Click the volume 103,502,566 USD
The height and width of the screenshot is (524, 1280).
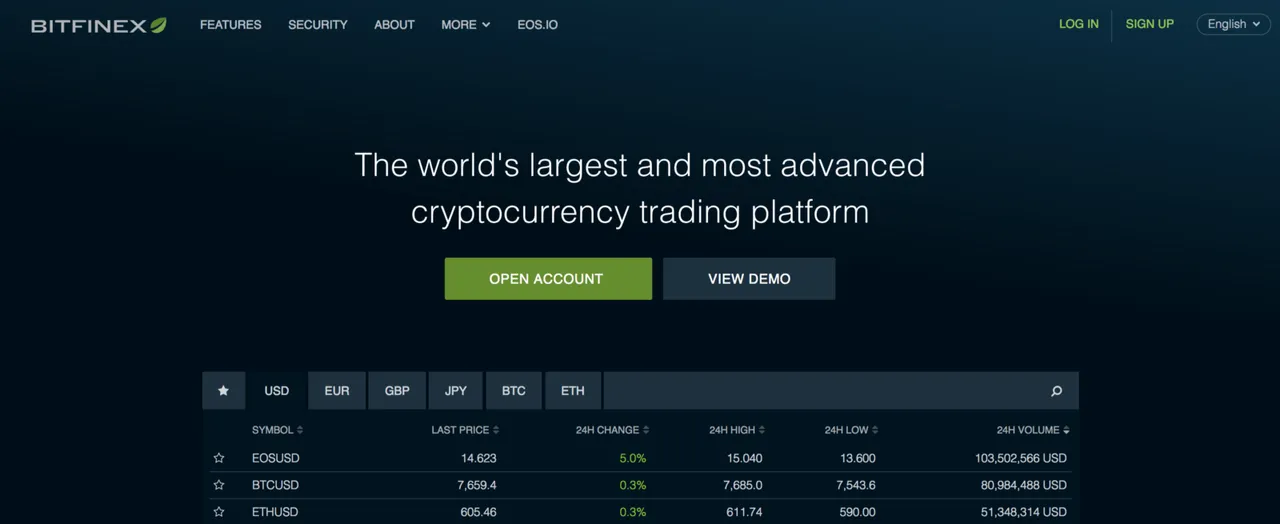(1021, 458)
